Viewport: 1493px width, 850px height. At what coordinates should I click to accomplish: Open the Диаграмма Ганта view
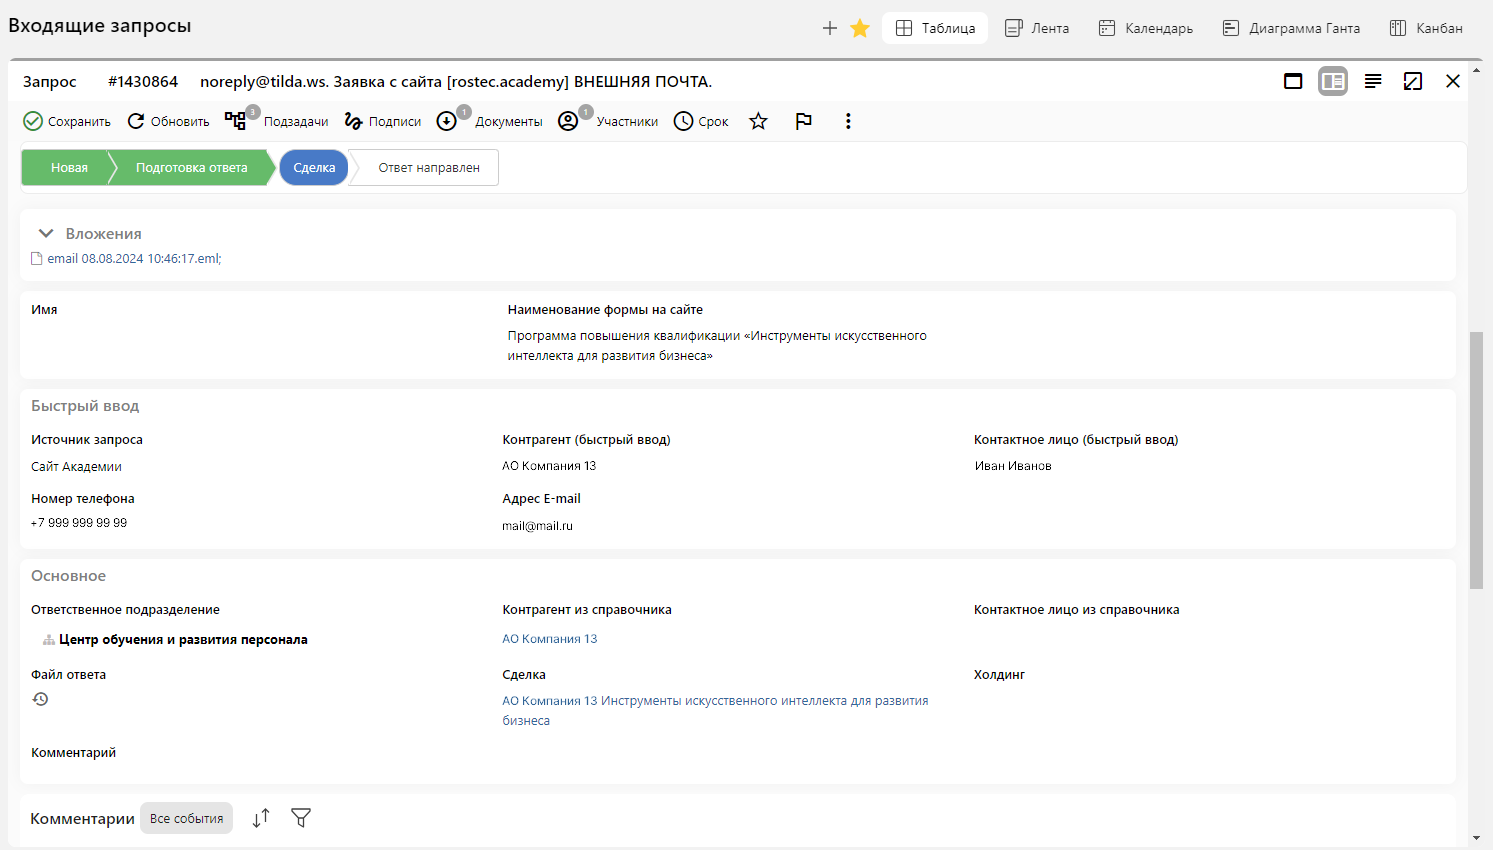[1291, 28]
